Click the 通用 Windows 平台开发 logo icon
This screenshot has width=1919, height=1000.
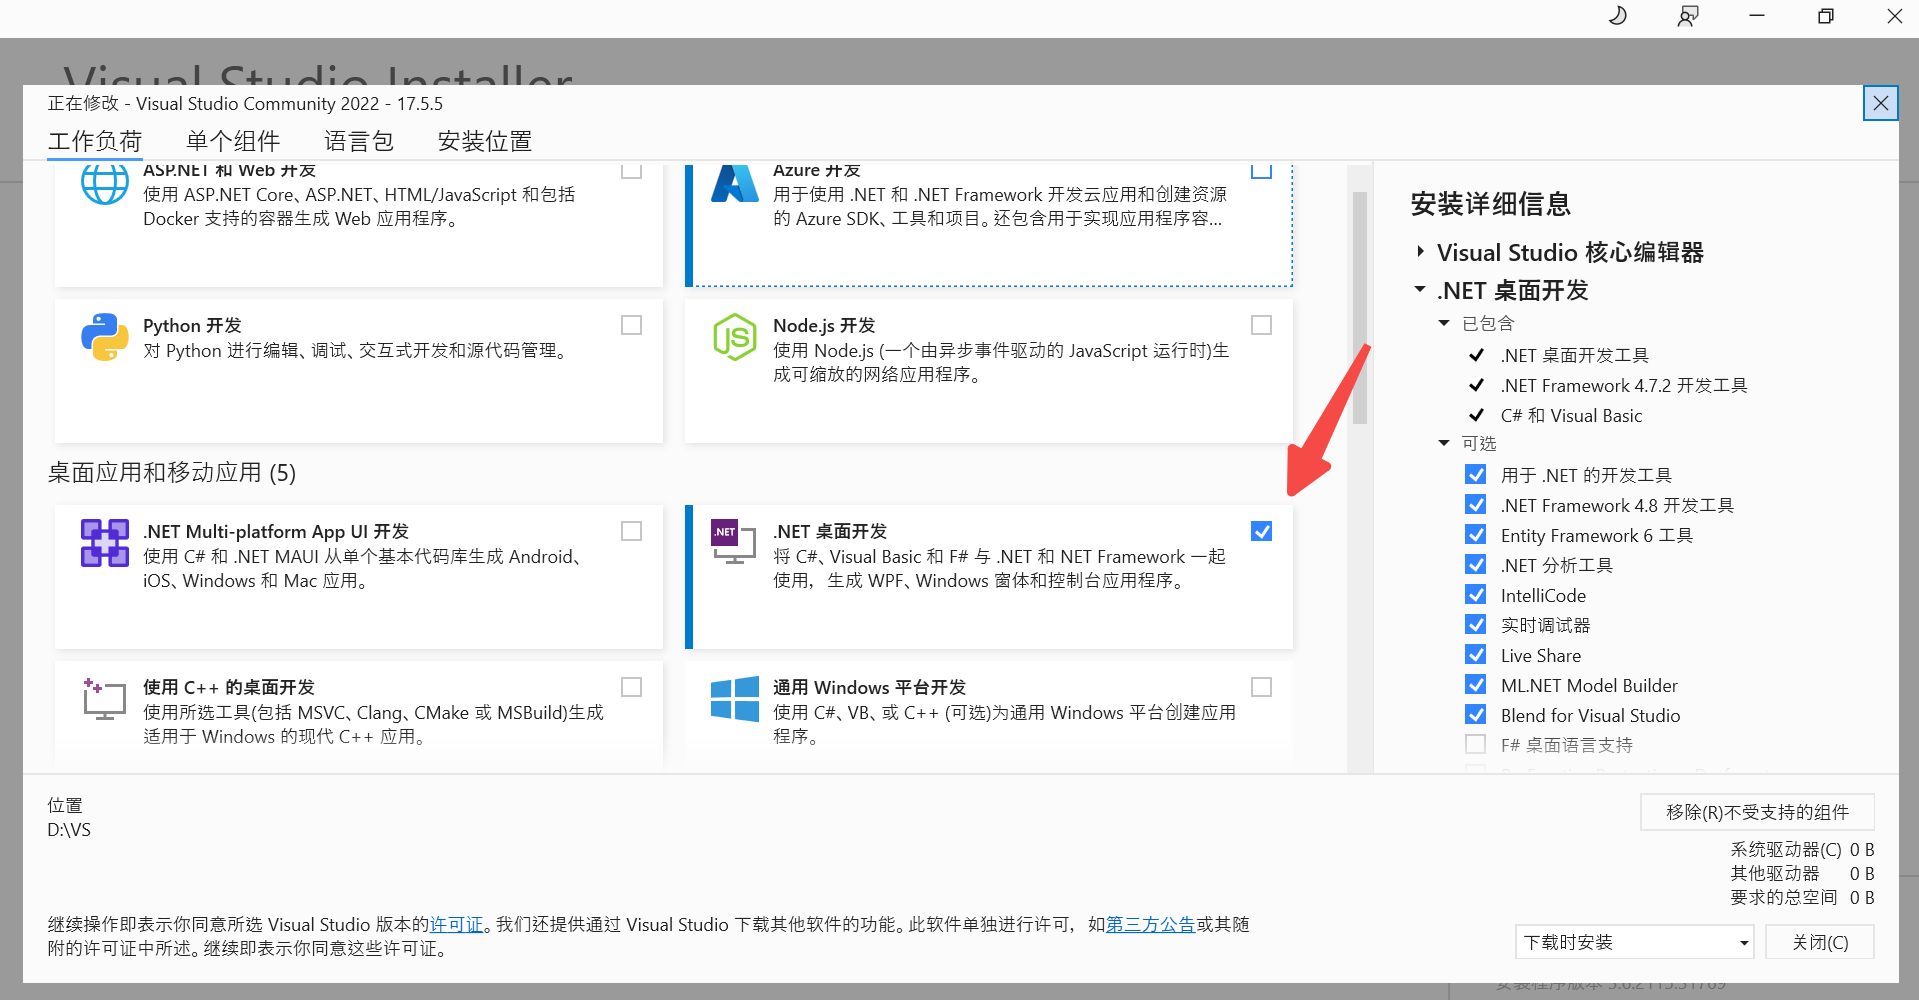tap(735, 699)
